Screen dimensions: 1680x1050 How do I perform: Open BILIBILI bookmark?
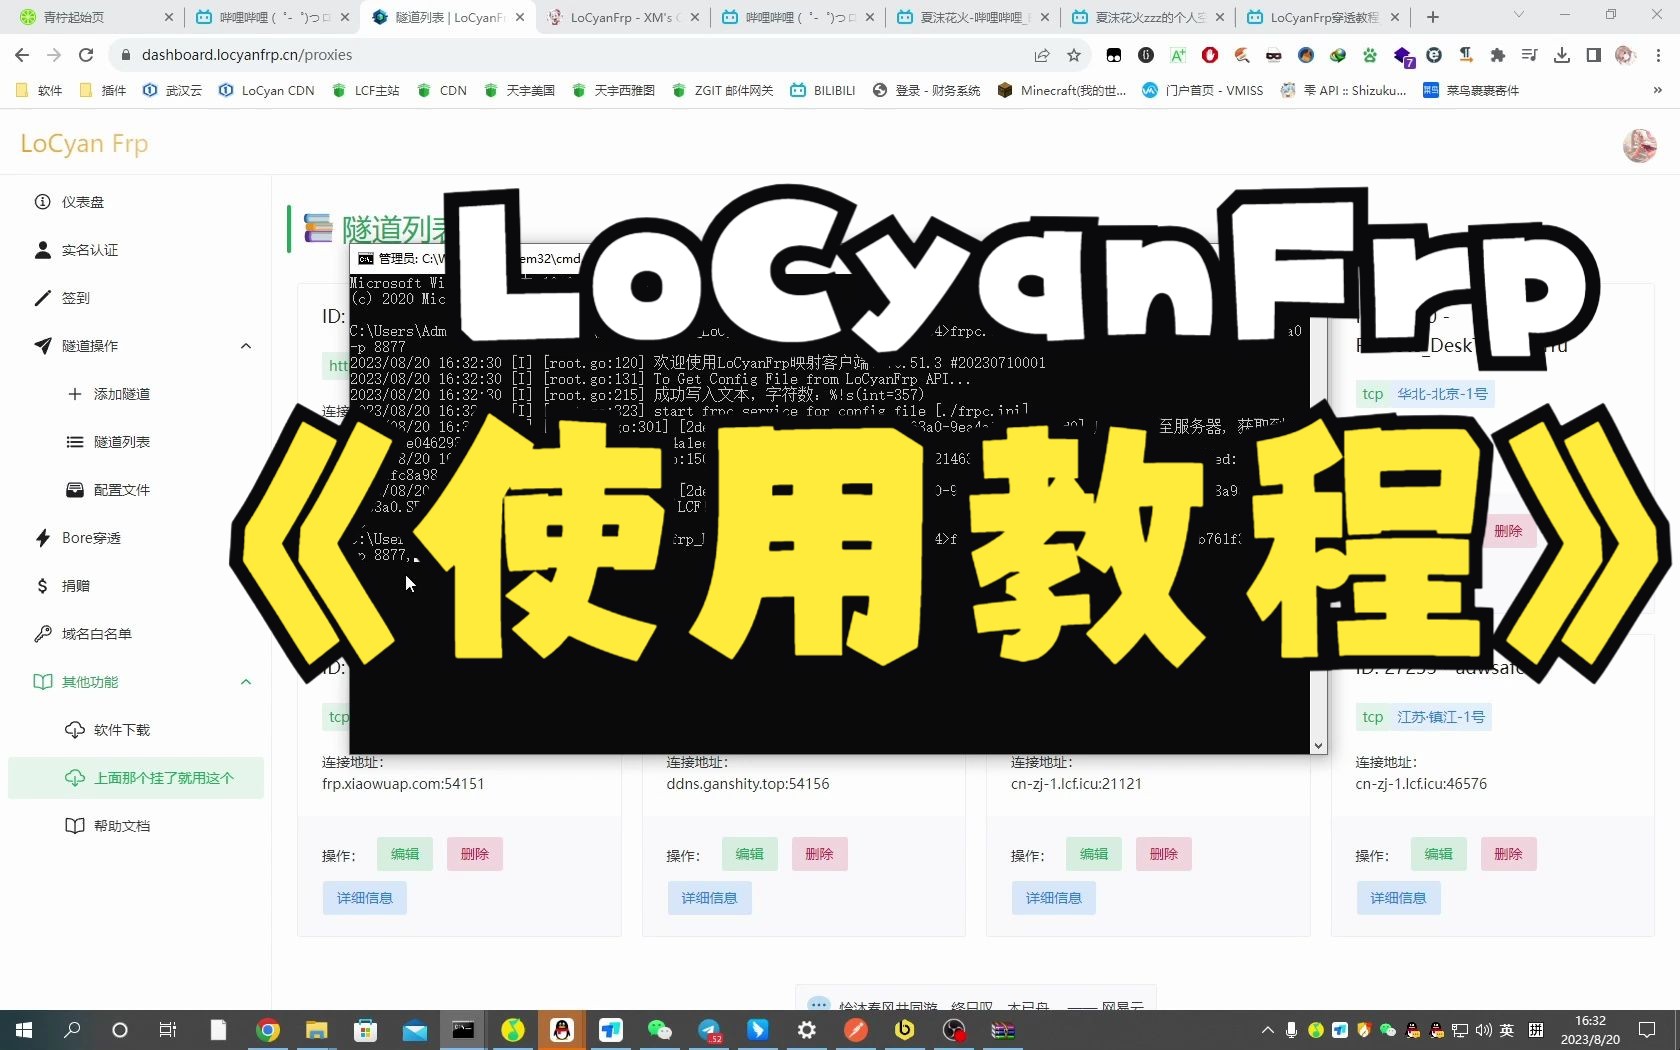click(823, 90)
